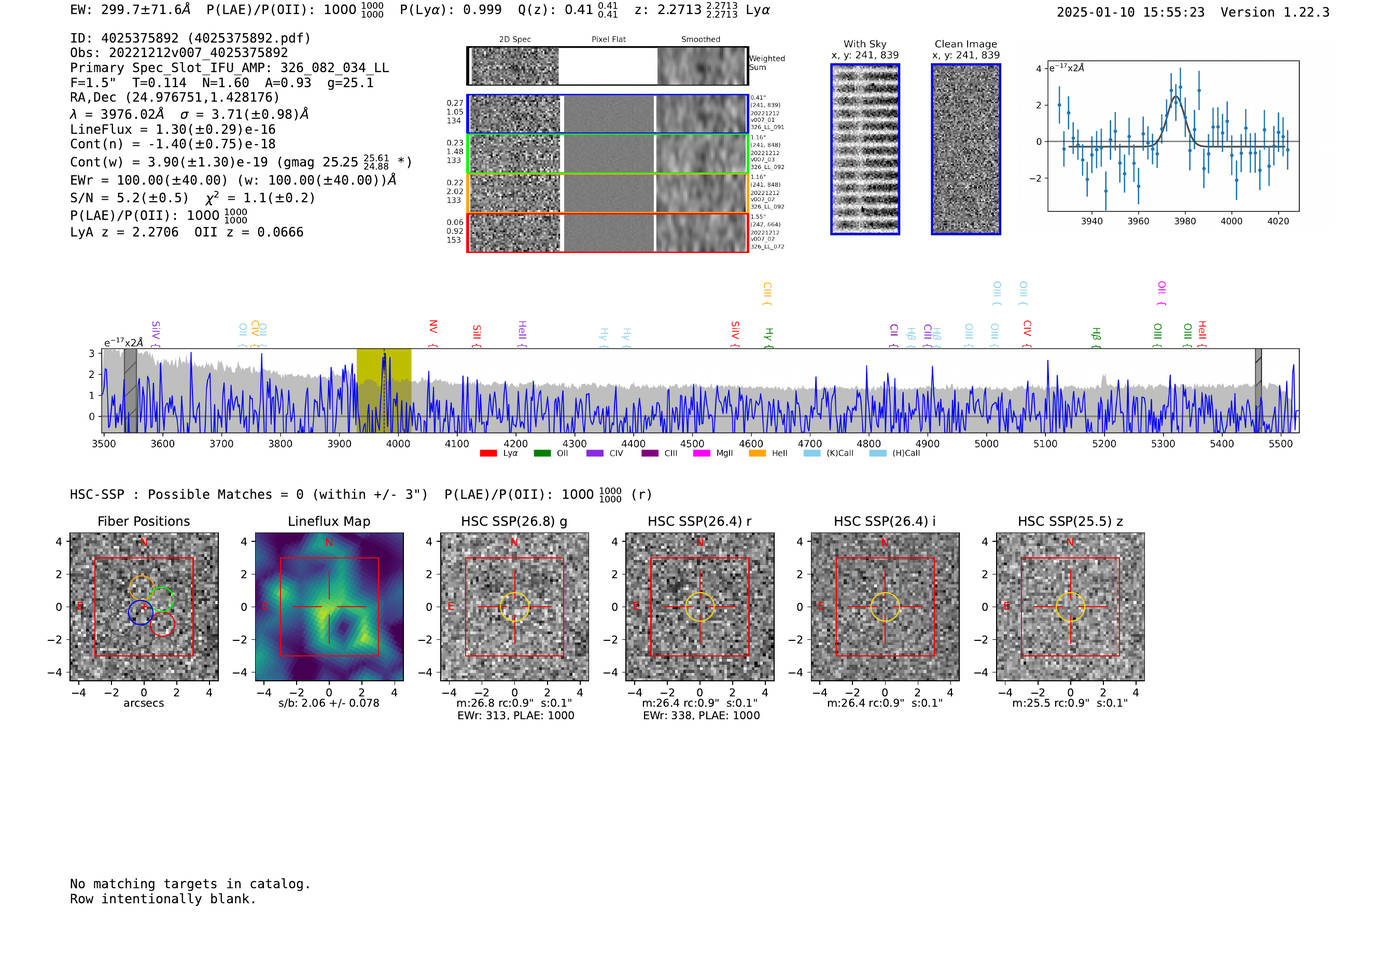Click the red fiber circle in Fiber Positions
Image resolution: width=1400 pixels, height=953 pixels.
tap(162, 625)
